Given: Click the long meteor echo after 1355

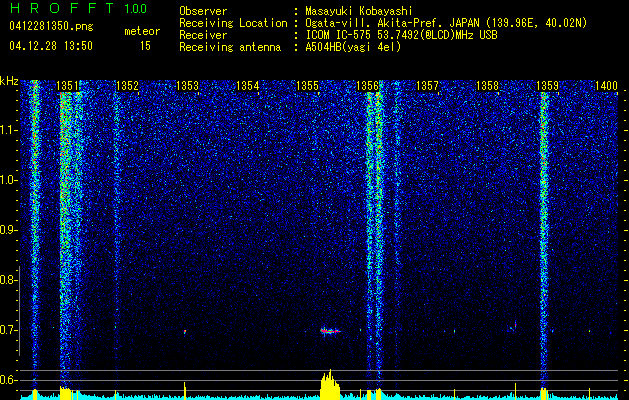Looking at the screenshot, I should [x=330, y=331].
